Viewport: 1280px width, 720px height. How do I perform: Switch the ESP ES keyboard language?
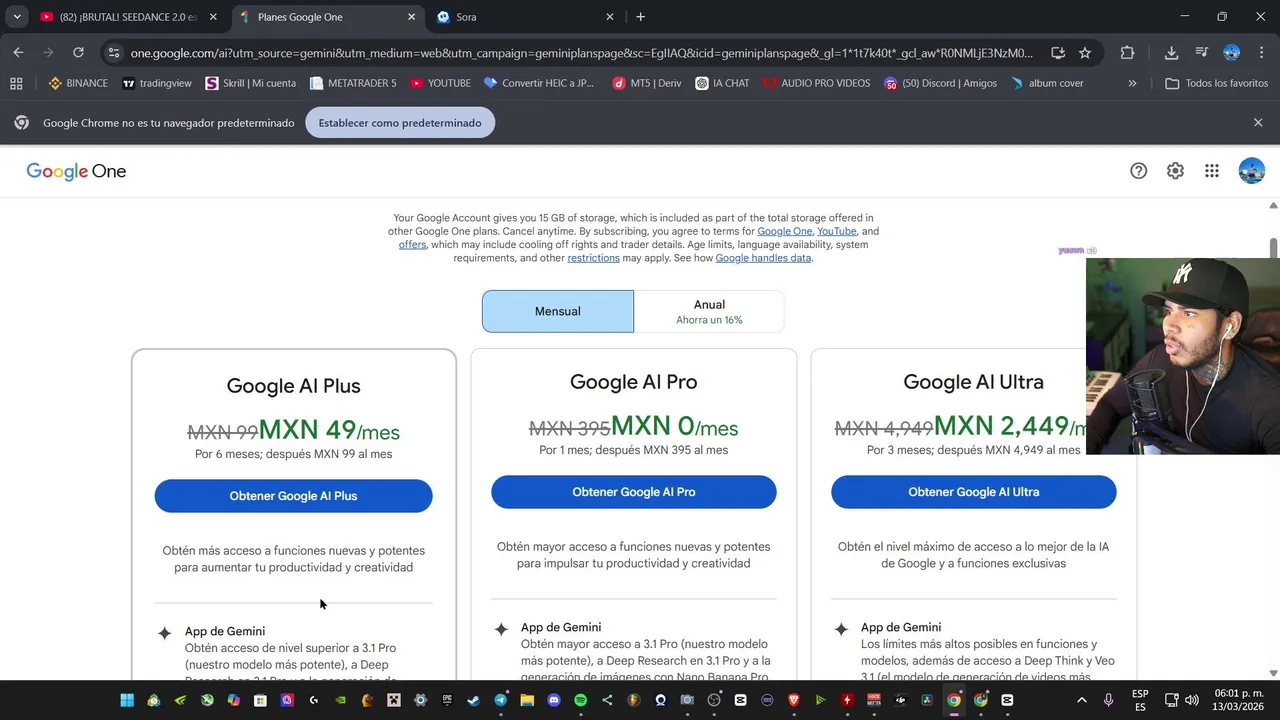(1140, 700)
